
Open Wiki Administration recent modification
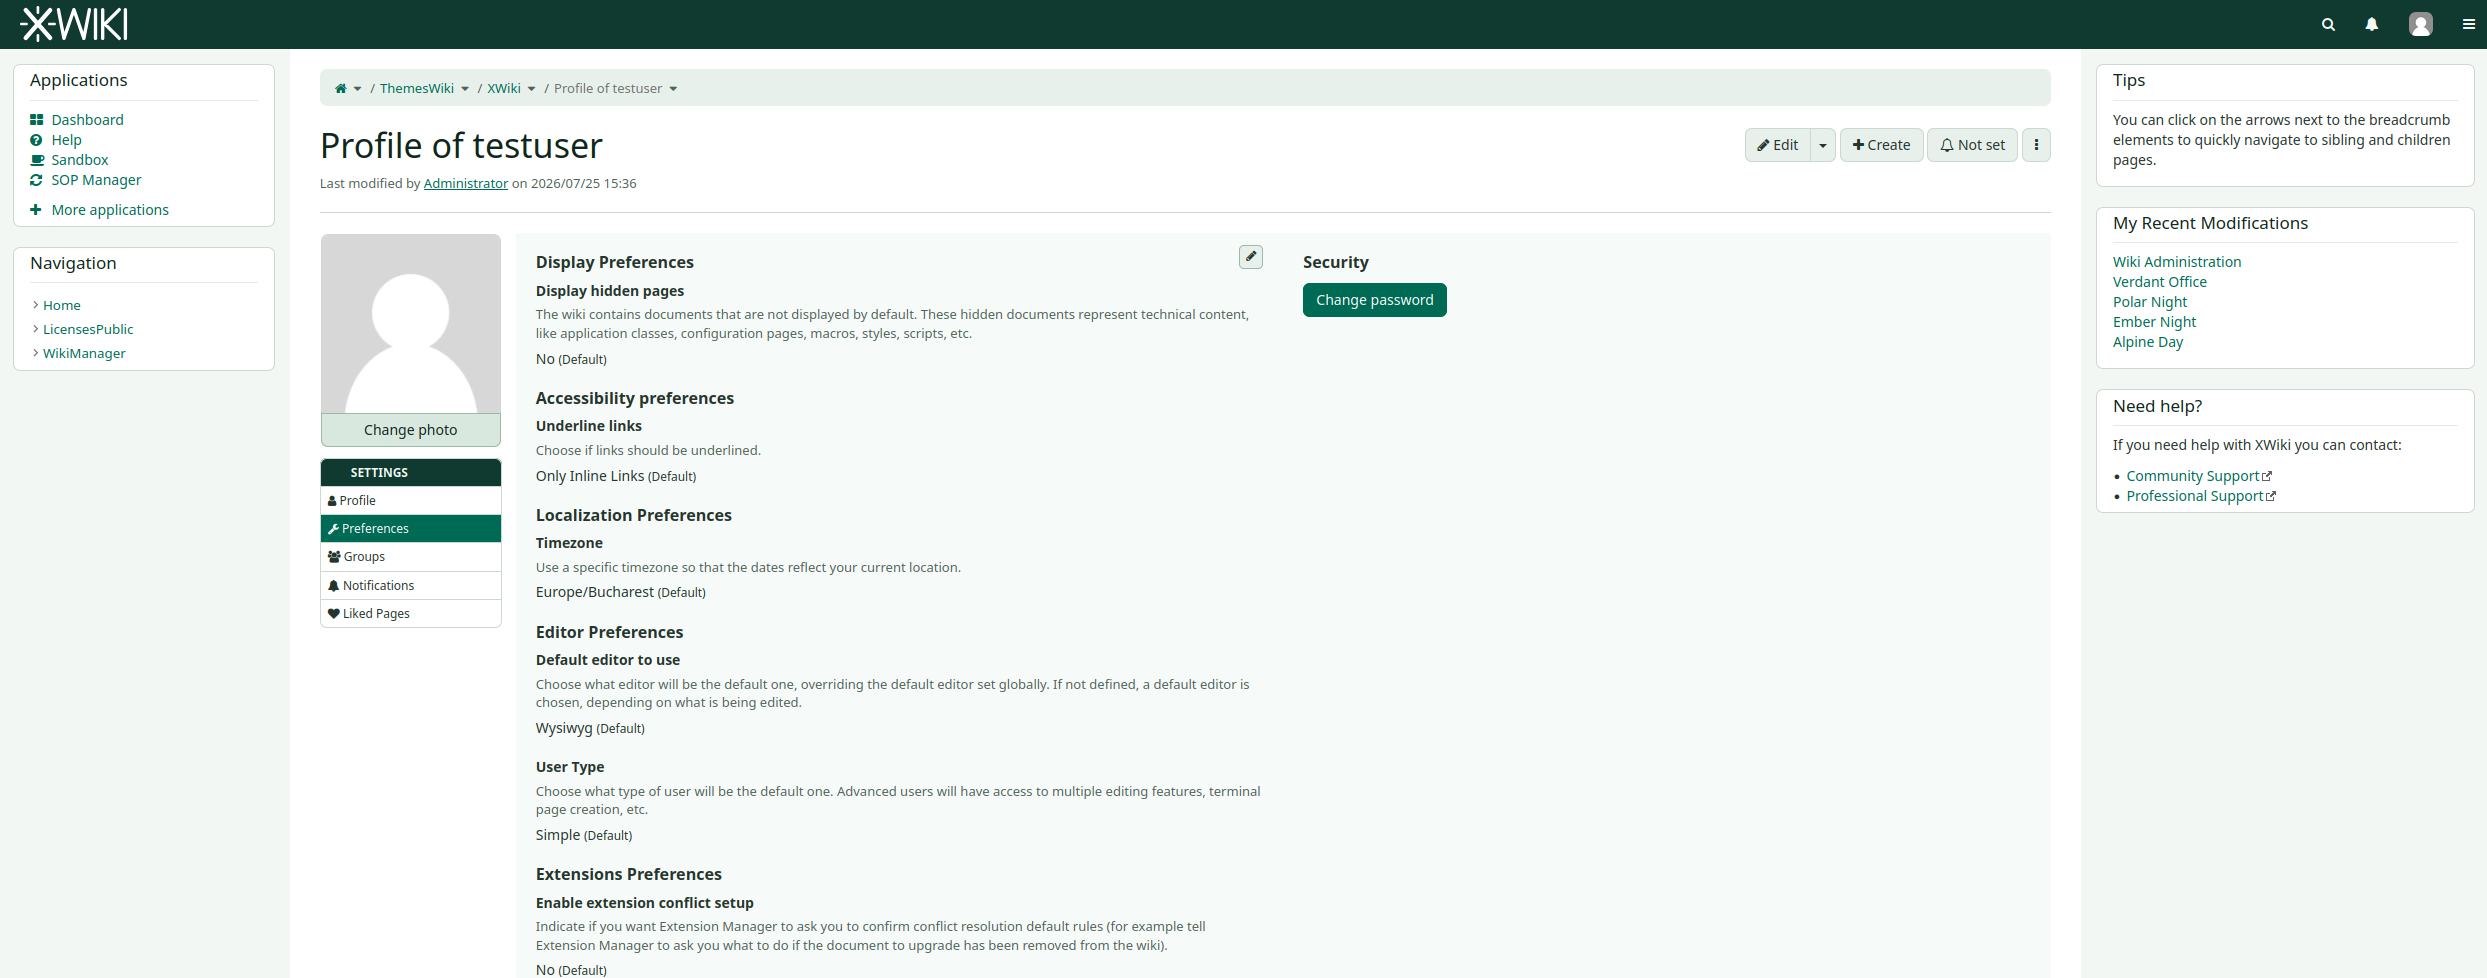pyautogui.click(x=2177, y=262)
